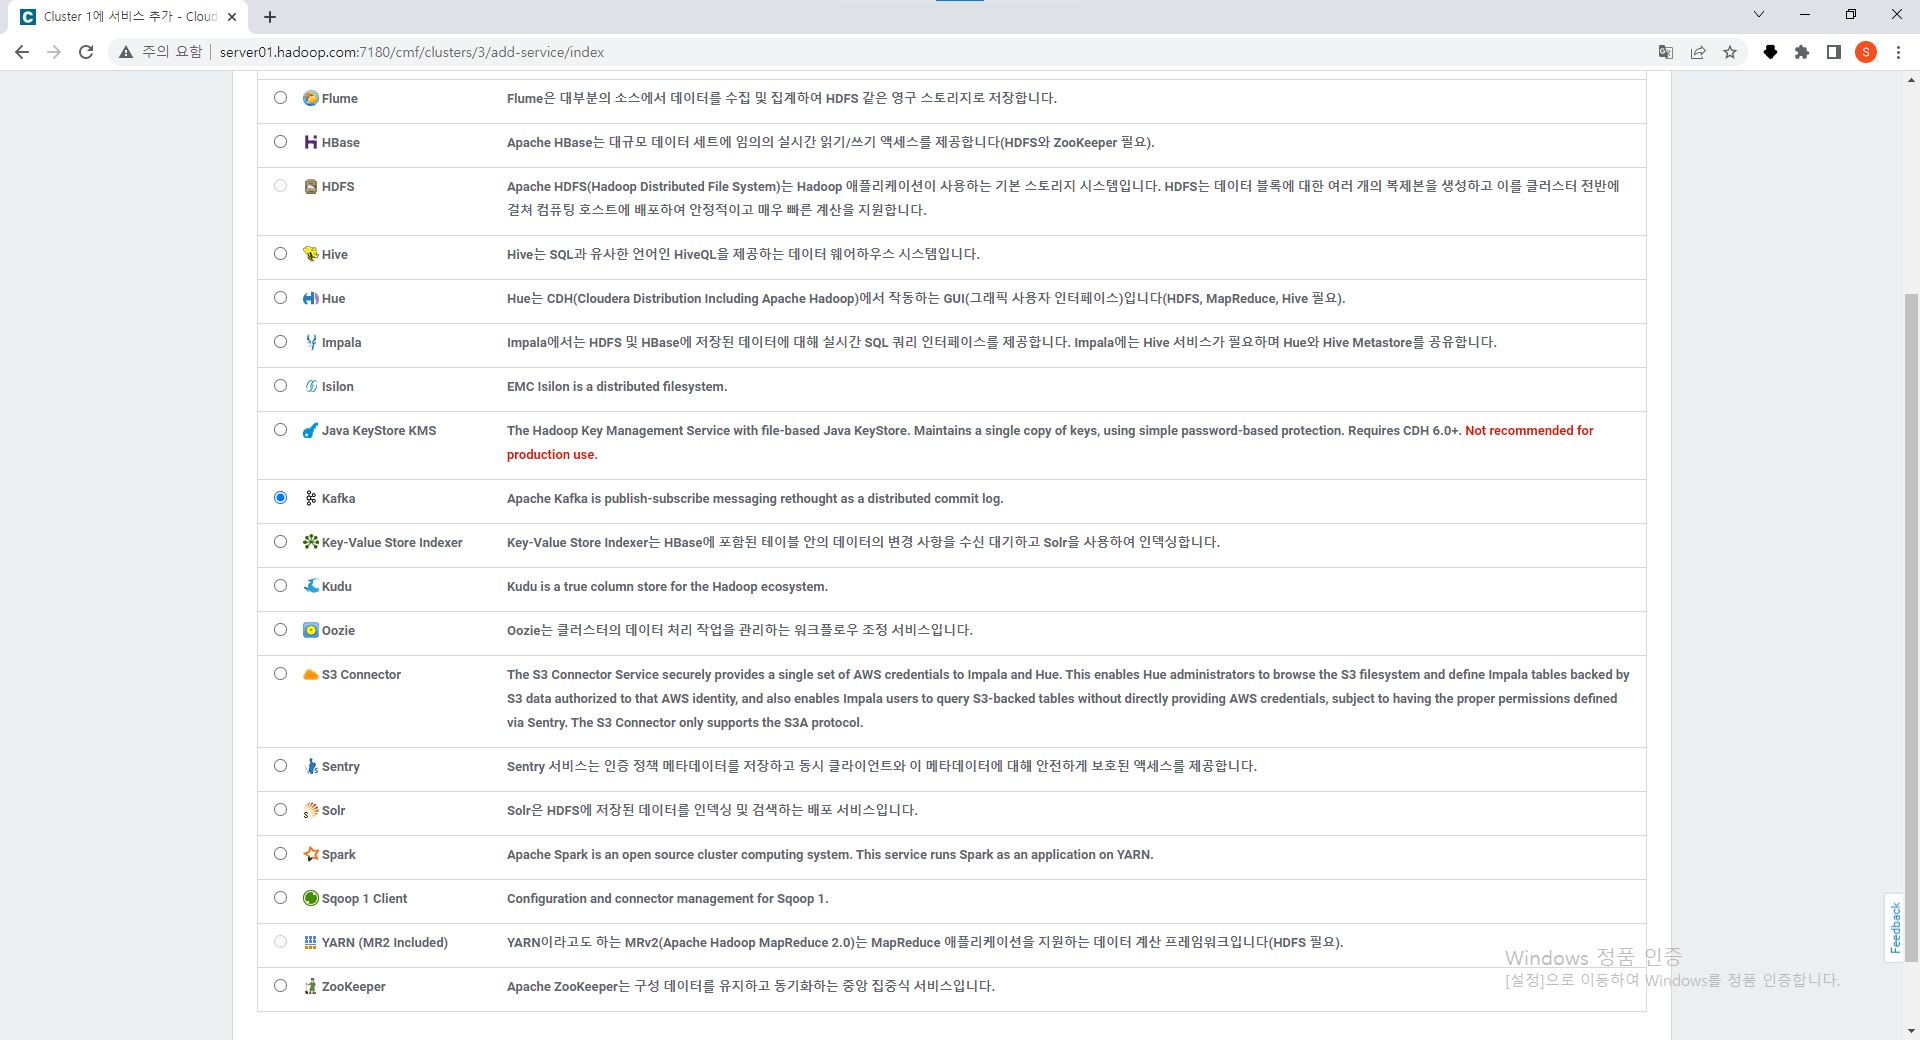The width and height of the screenshot is (1920, 1040).
Task: Select the Hive radio button
Action: tap(280, 254)
